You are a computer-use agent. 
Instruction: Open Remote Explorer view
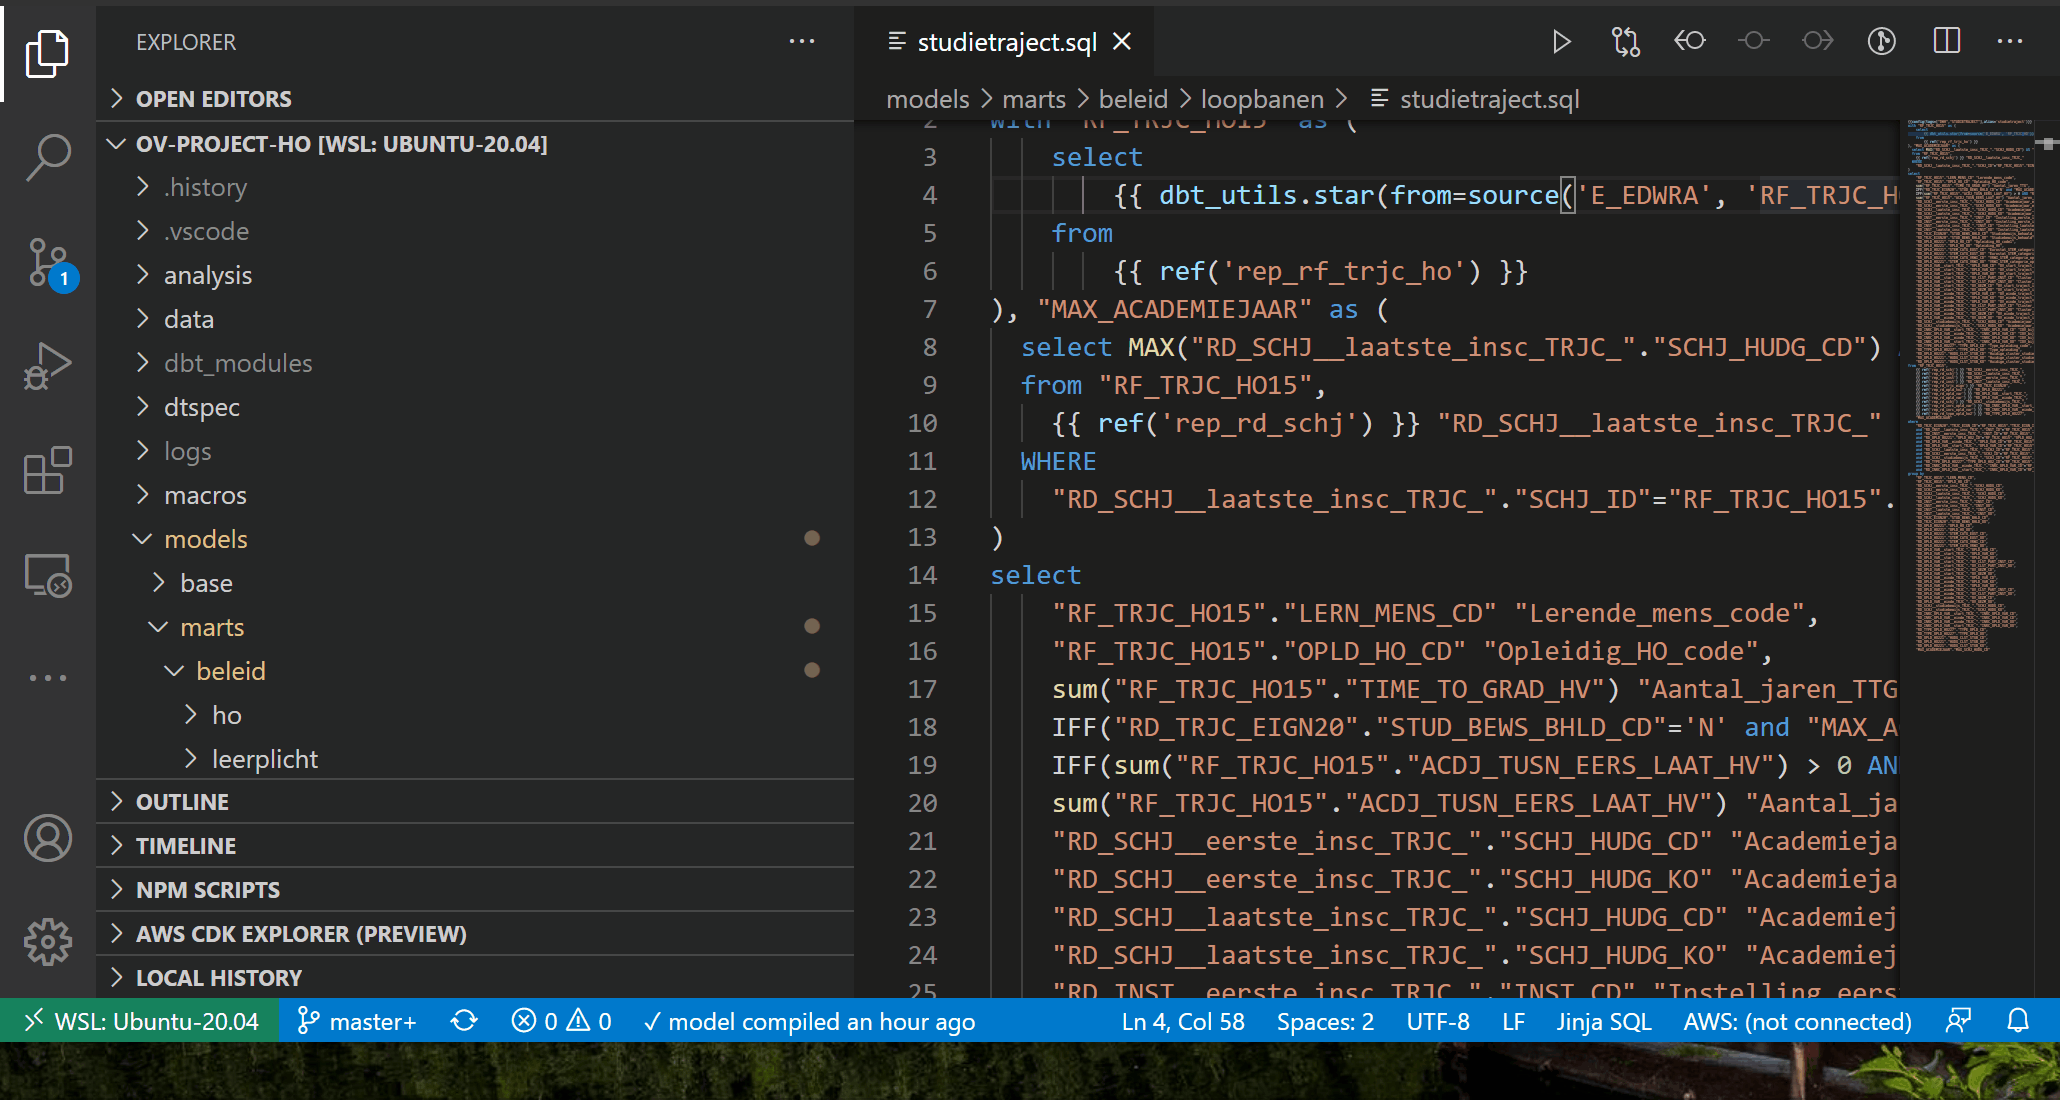tap(48, 576)
